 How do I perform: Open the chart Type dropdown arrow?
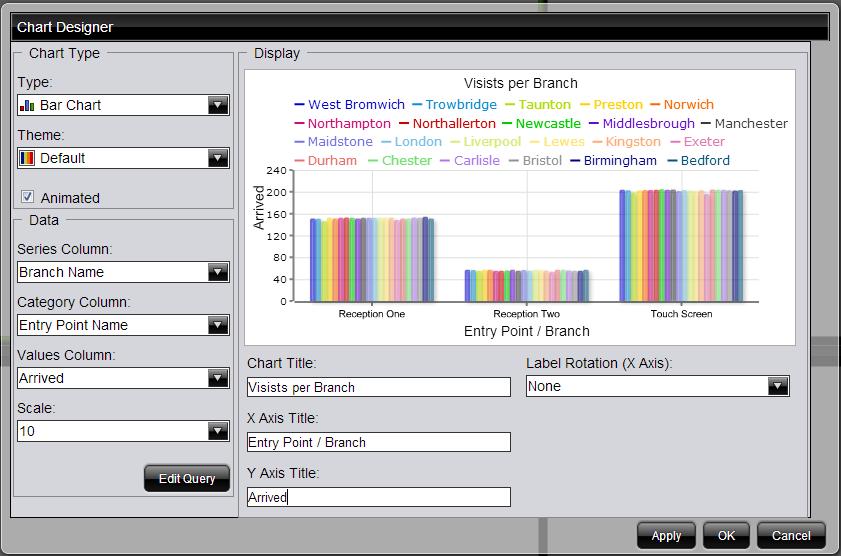218,105
